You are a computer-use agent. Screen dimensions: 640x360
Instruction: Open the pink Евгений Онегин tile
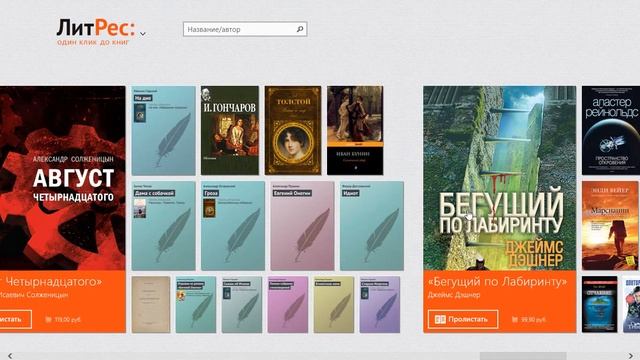point(302,226)
